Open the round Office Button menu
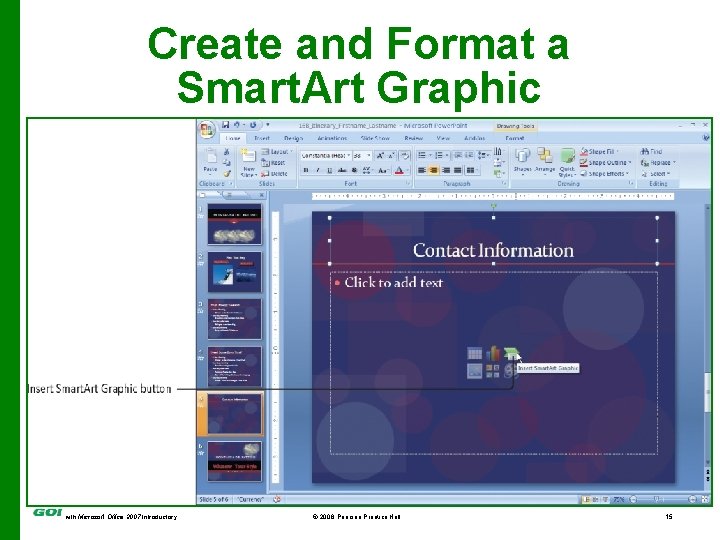The width and height of the screenshot is (720, 540). coord(206,129)
